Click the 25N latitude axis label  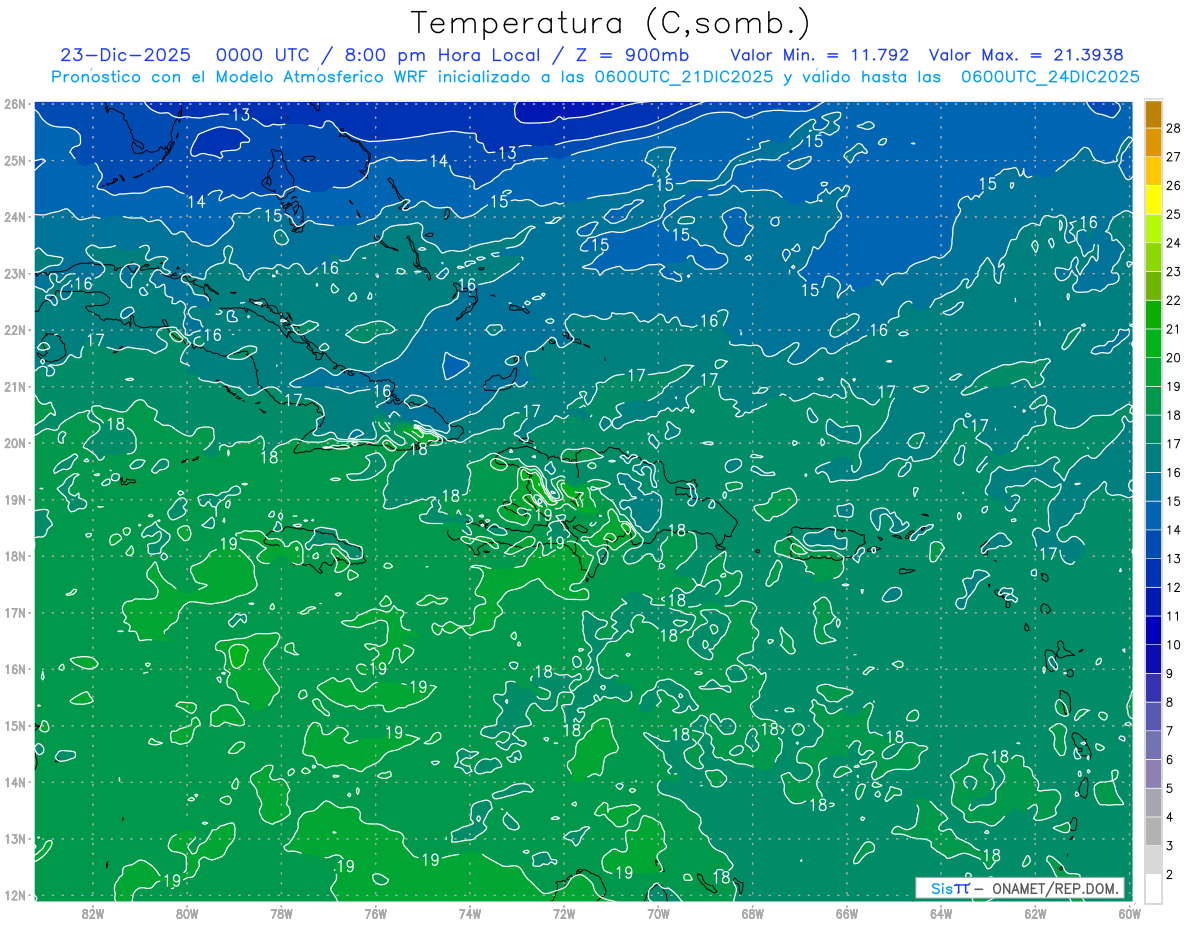click(15, 160)
